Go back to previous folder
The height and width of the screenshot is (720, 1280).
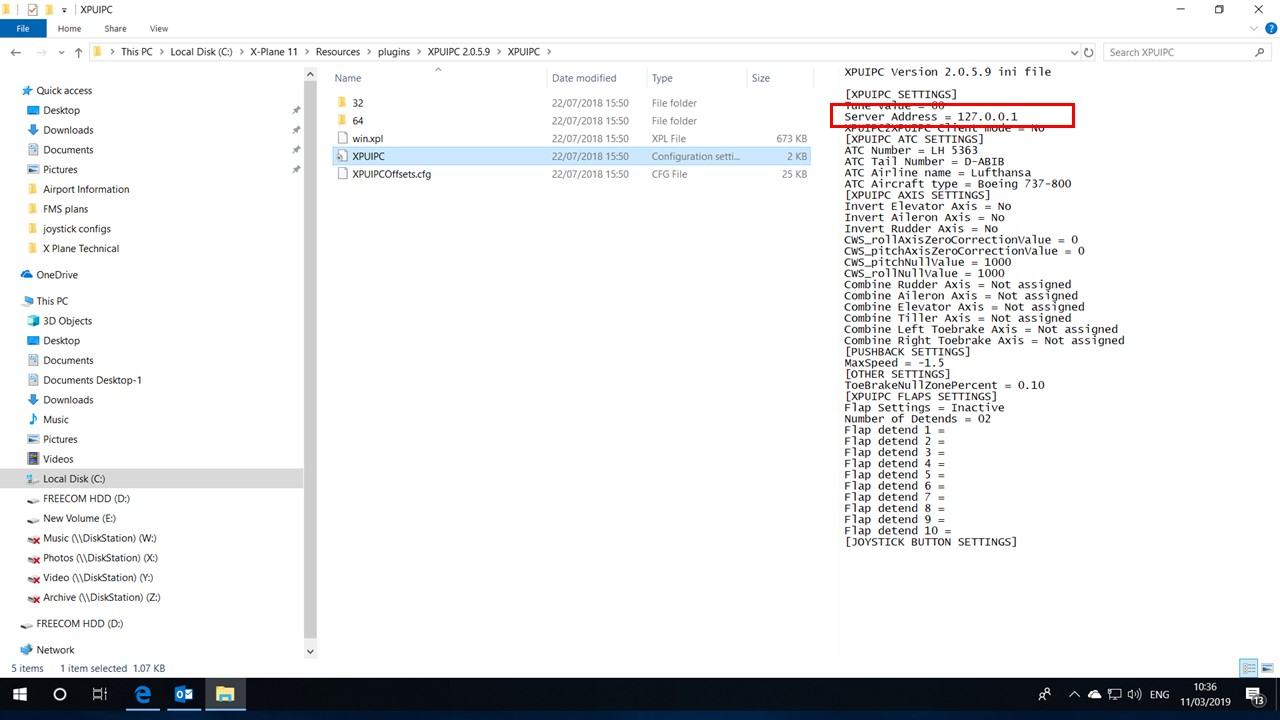coord(15,52)
